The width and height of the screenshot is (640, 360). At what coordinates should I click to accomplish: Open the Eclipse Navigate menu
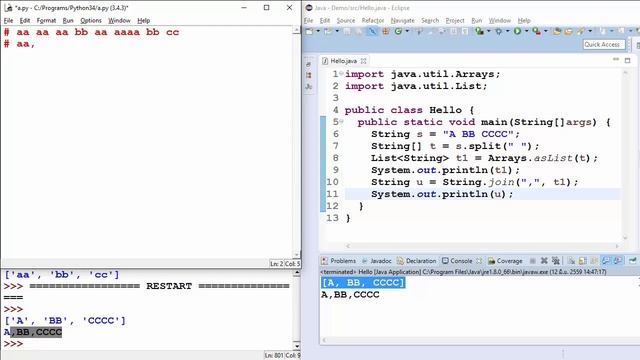click(402, 20)
